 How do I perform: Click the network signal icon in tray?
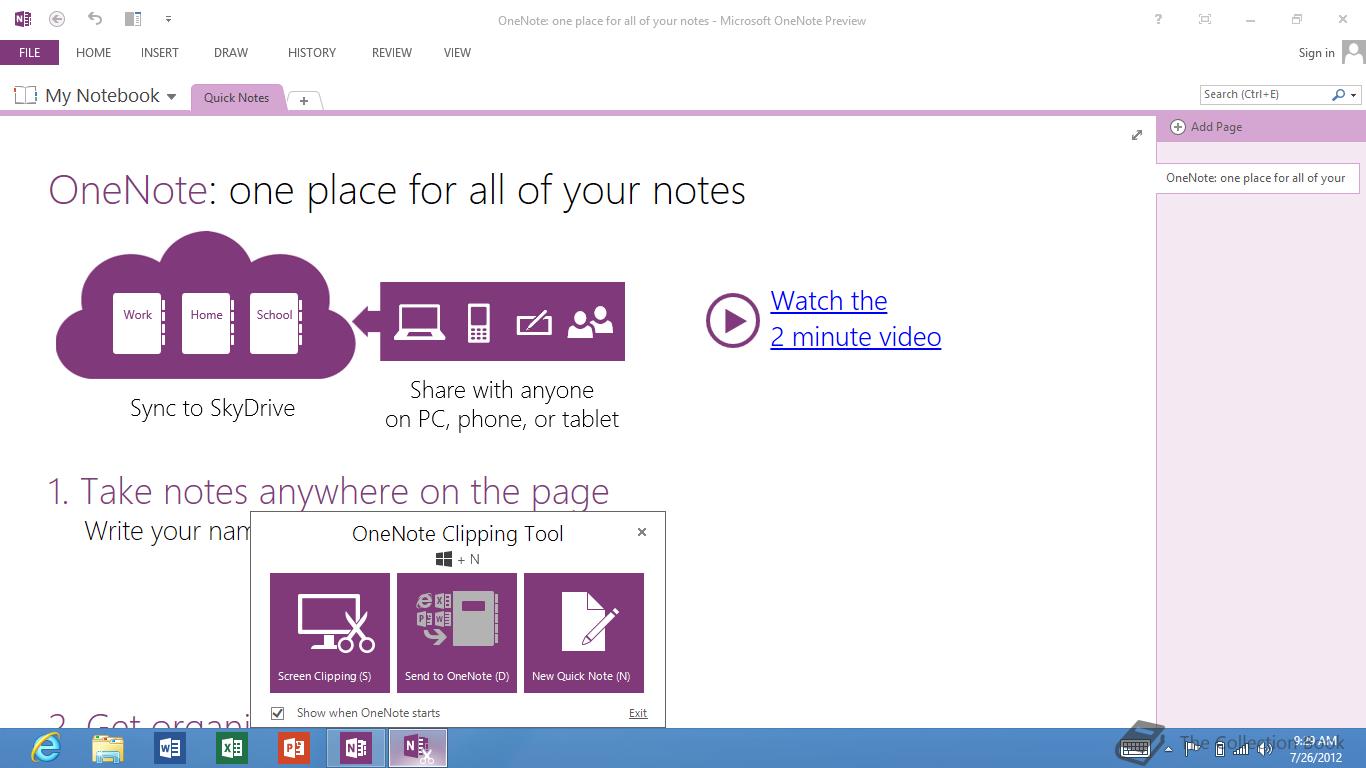click(x=1241, y=749)
